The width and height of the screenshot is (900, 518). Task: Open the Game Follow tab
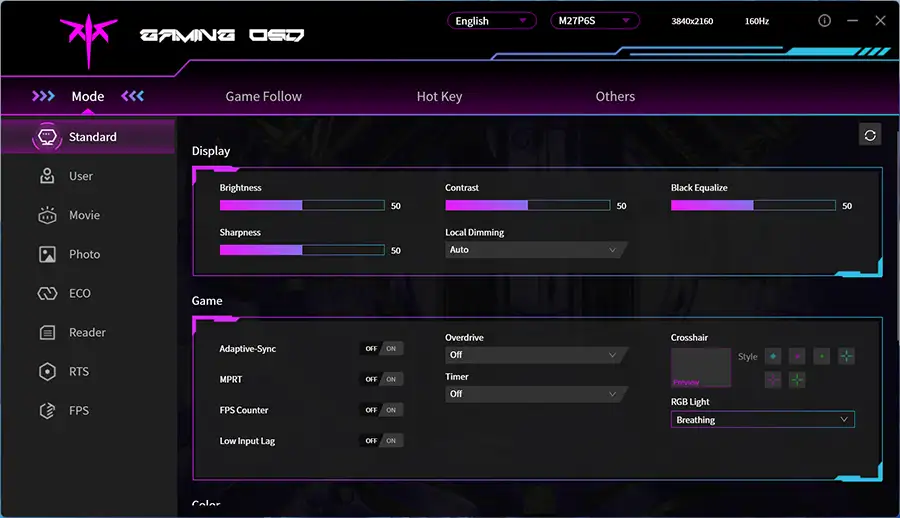click(263, 96)
